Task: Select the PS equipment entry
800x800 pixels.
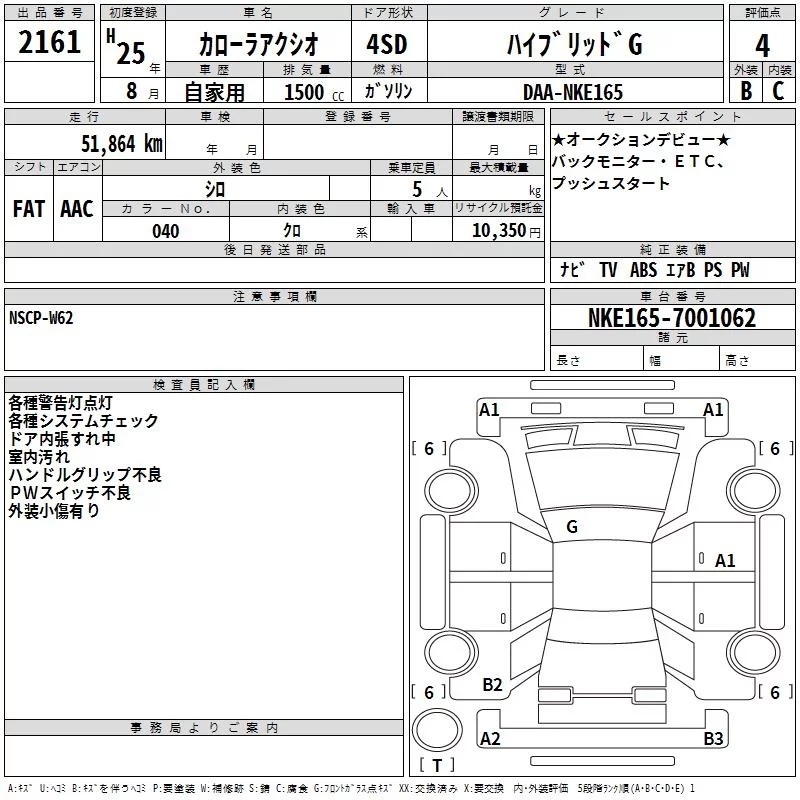Action: click(x=713, y=269)
